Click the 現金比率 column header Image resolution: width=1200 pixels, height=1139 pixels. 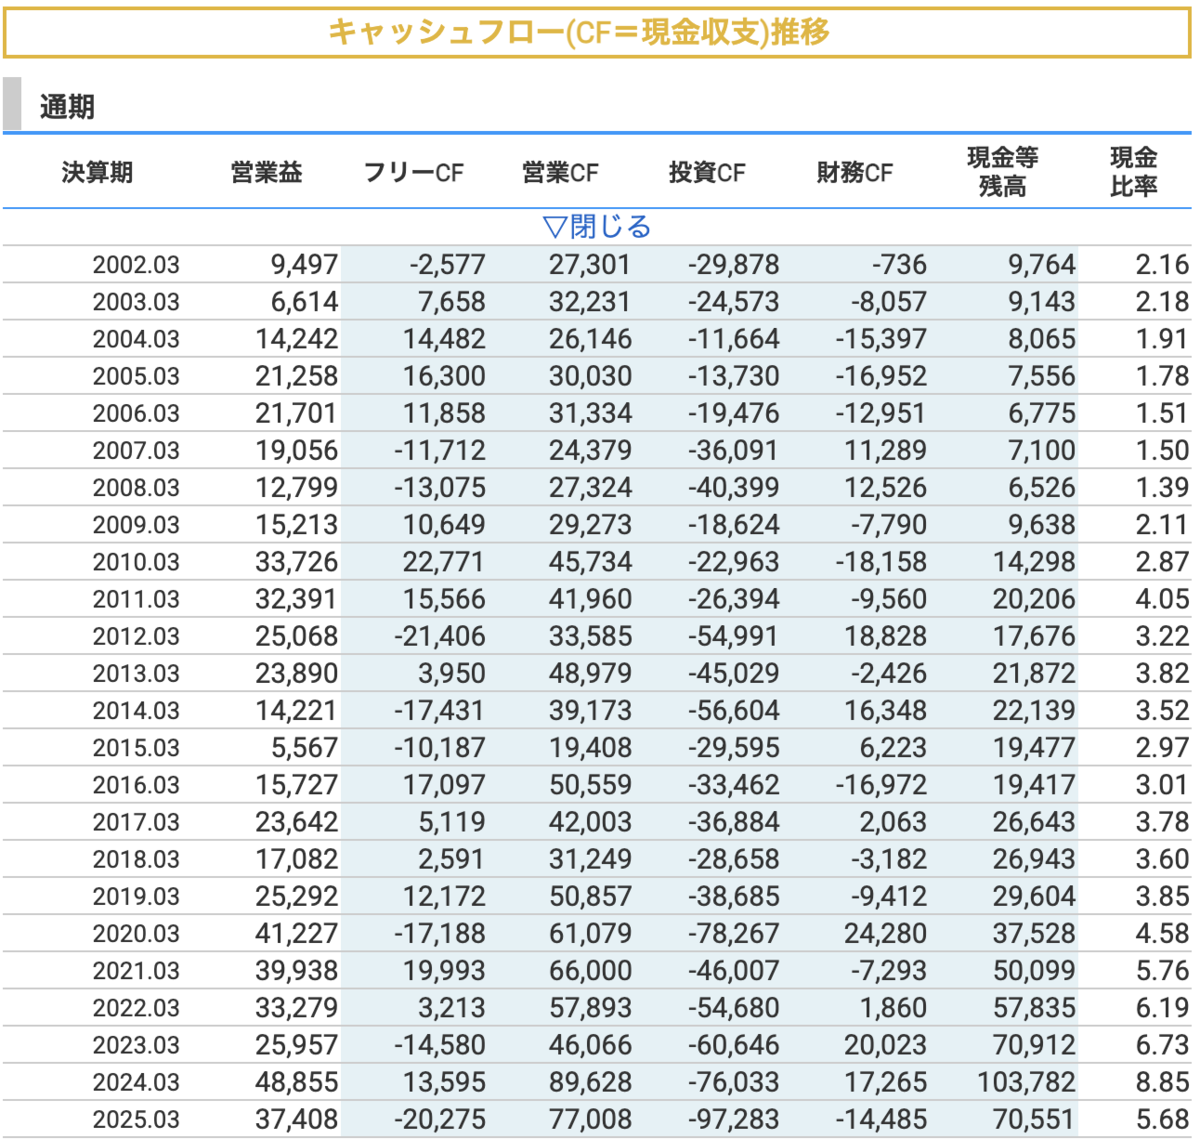[x=1134, y=172]
